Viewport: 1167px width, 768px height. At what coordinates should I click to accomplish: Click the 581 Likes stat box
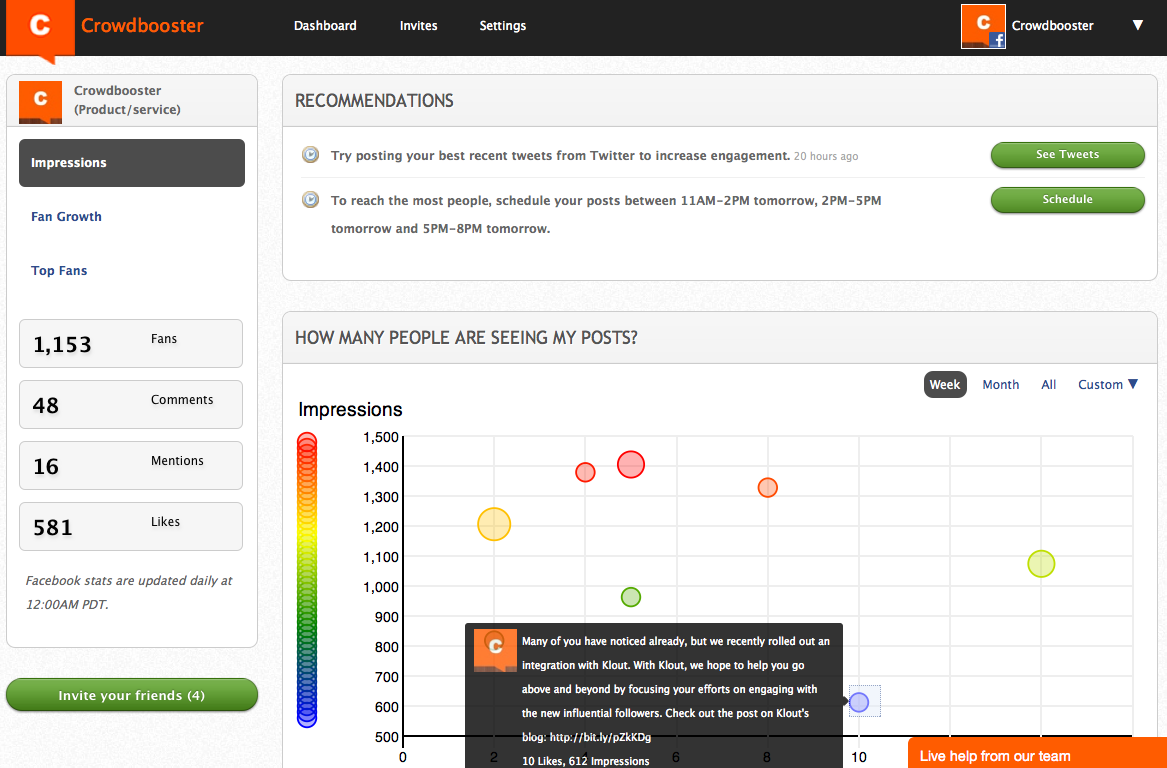point(131,526)
